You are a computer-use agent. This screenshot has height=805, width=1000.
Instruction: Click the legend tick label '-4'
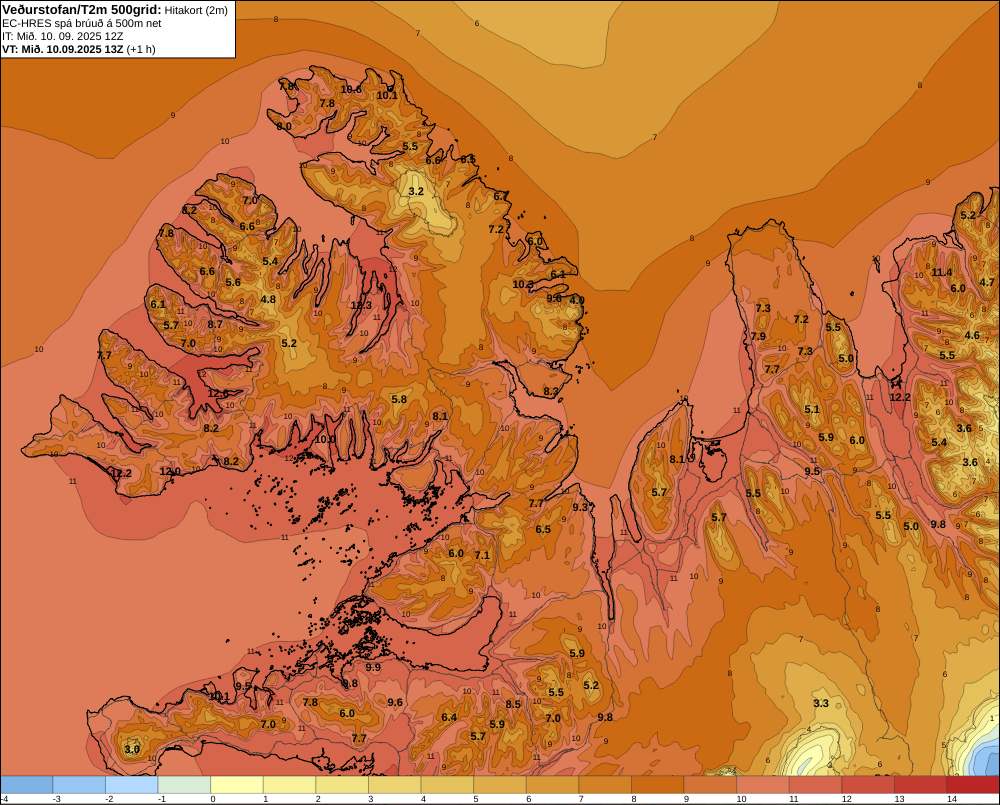(x=4, y=799)
